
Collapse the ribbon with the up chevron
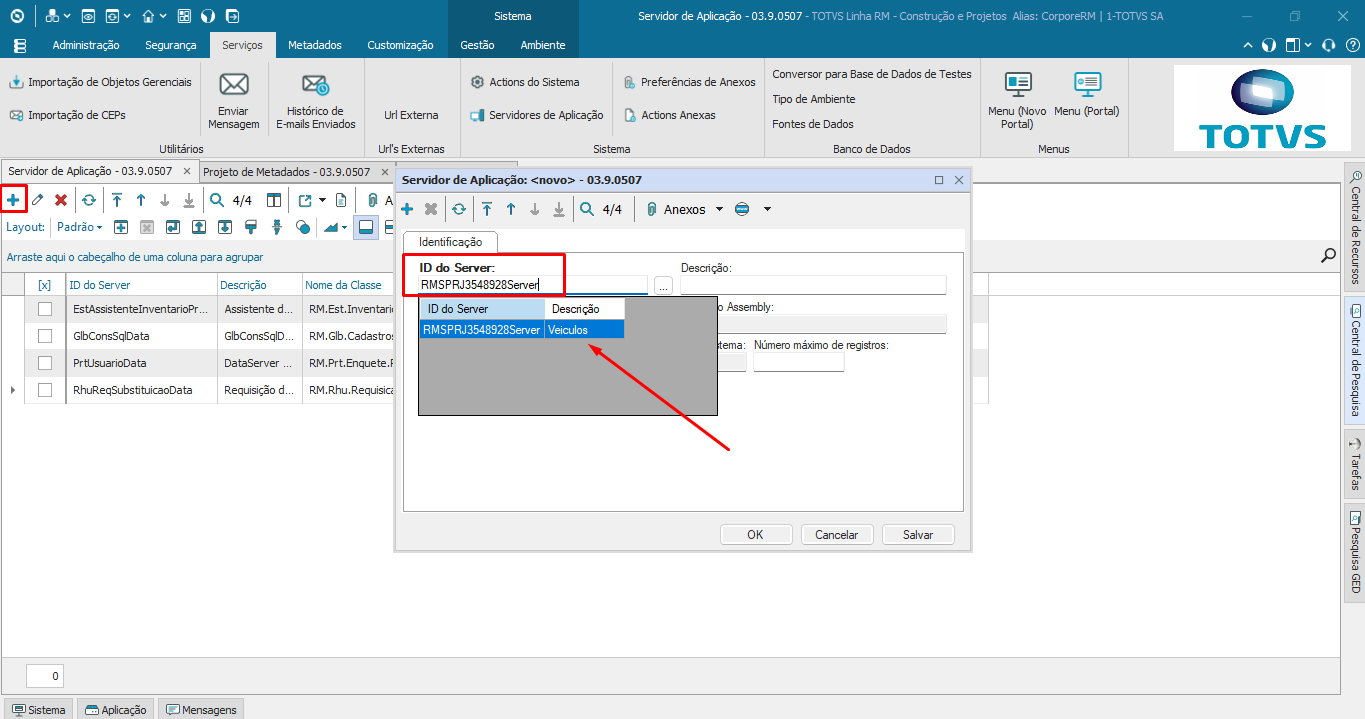(1247, 45)
